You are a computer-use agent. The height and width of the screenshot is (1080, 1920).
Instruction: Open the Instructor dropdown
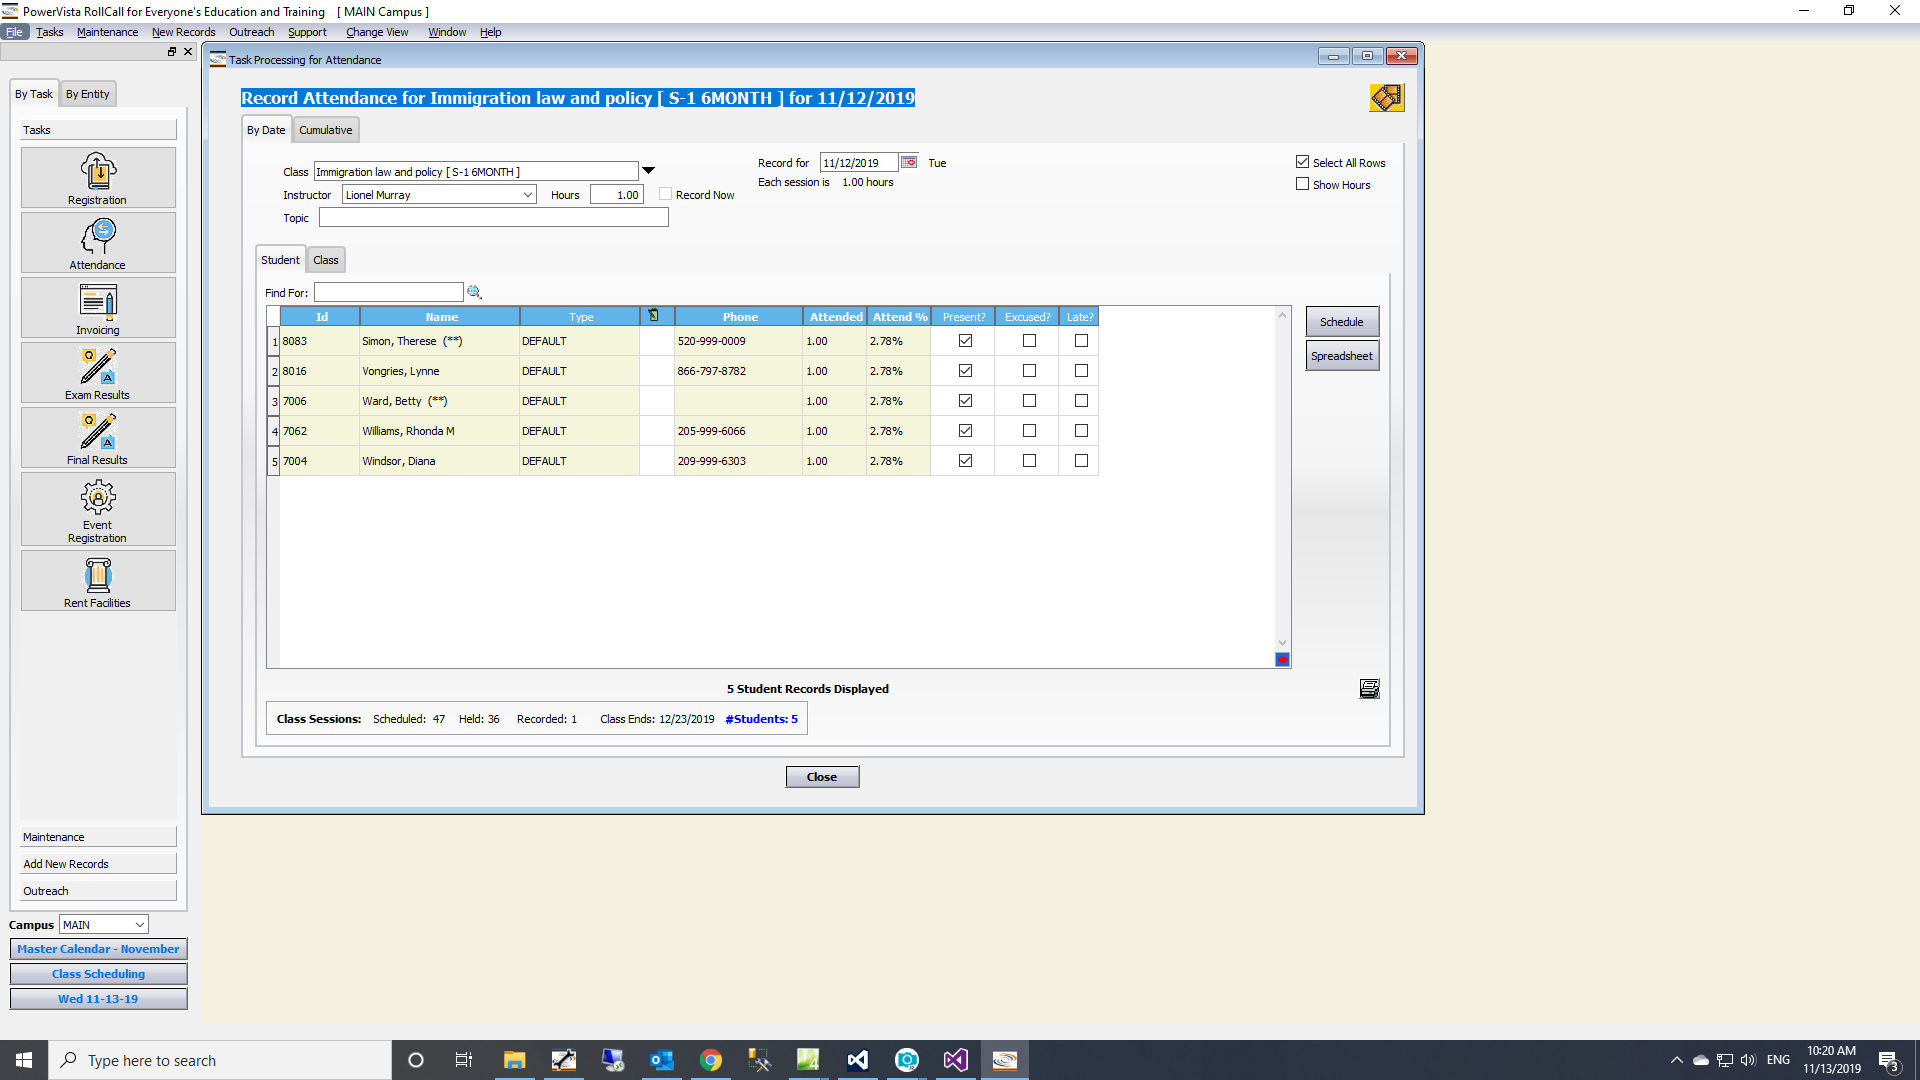pos(527,195)
